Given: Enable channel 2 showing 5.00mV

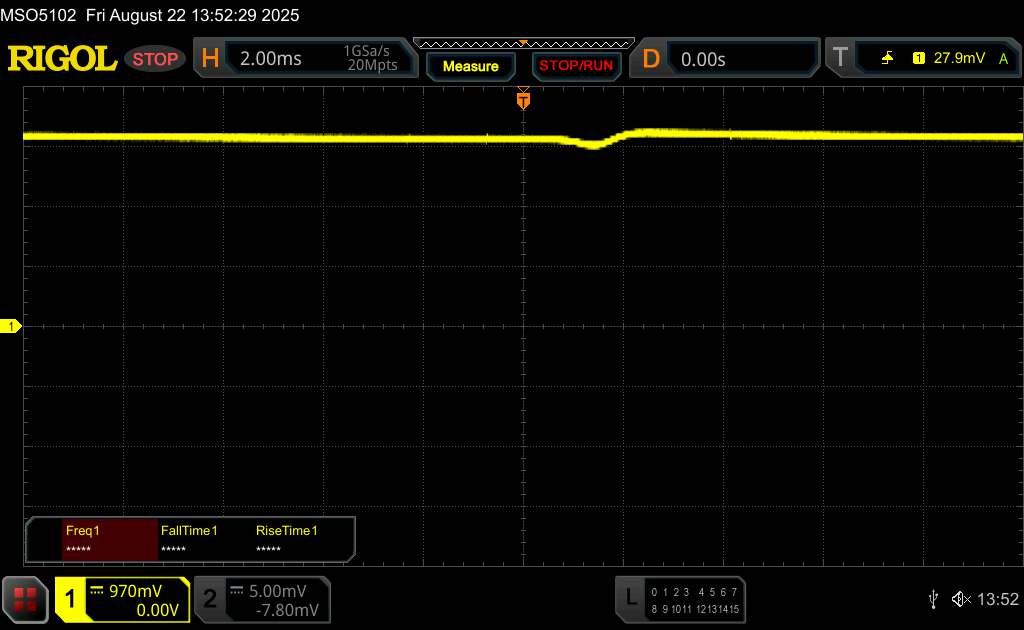Looking at the screenshot, I should (261, 599).
